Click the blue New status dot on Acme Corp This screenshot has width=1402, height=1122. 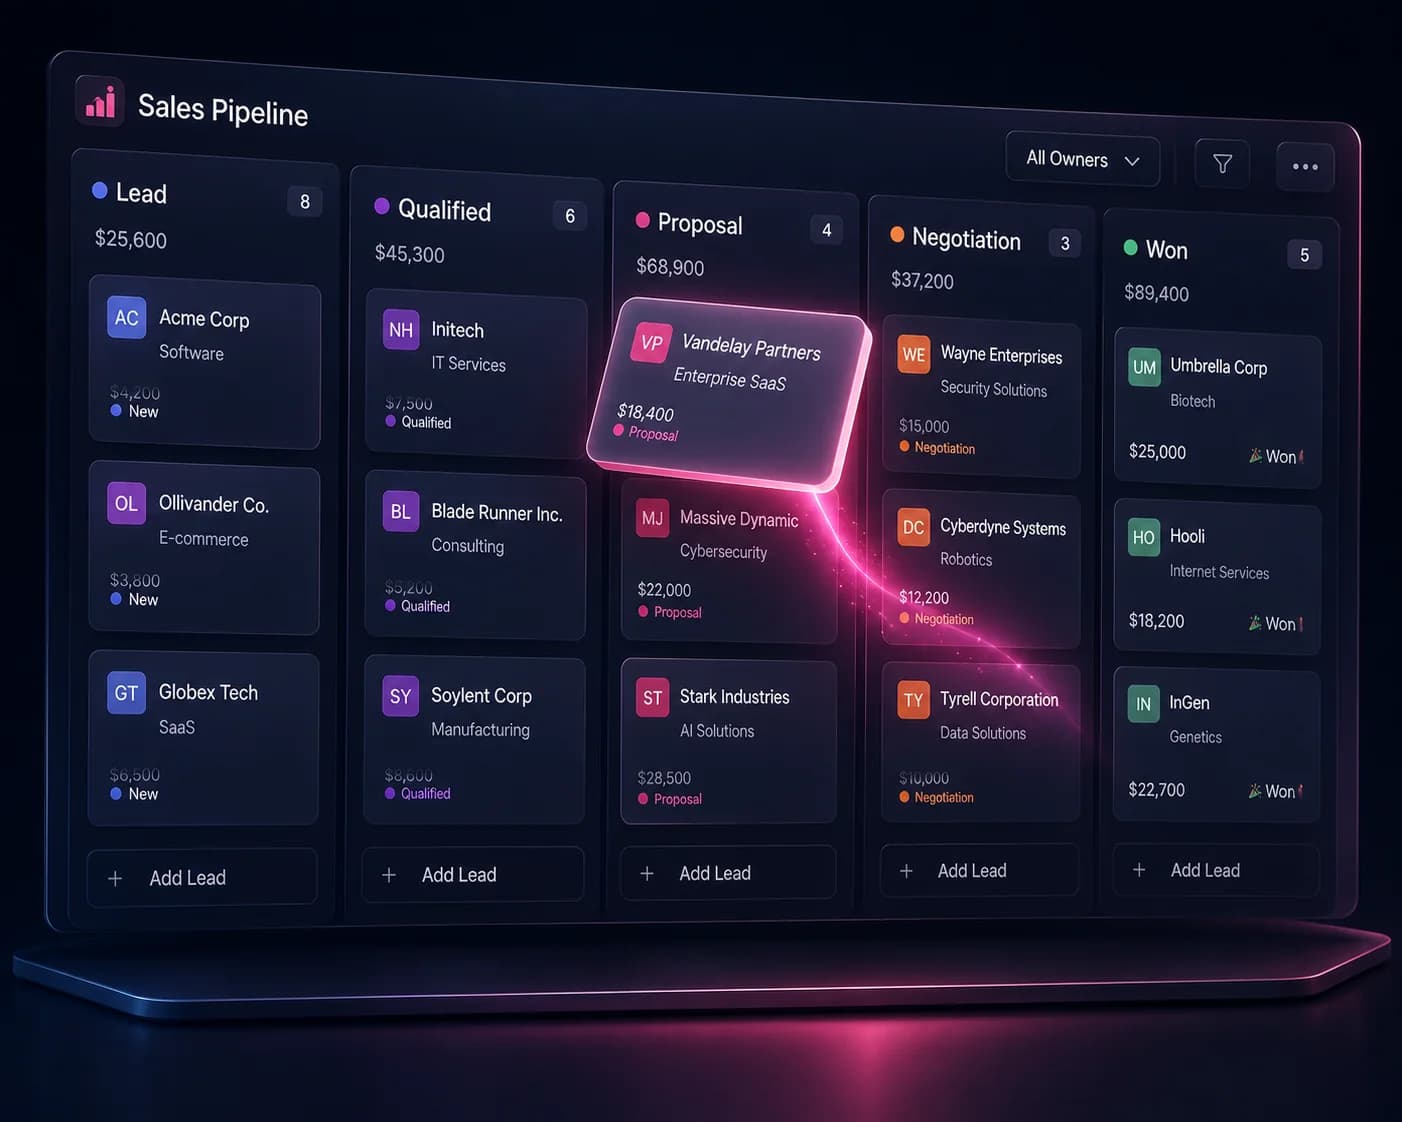[116, 410]
